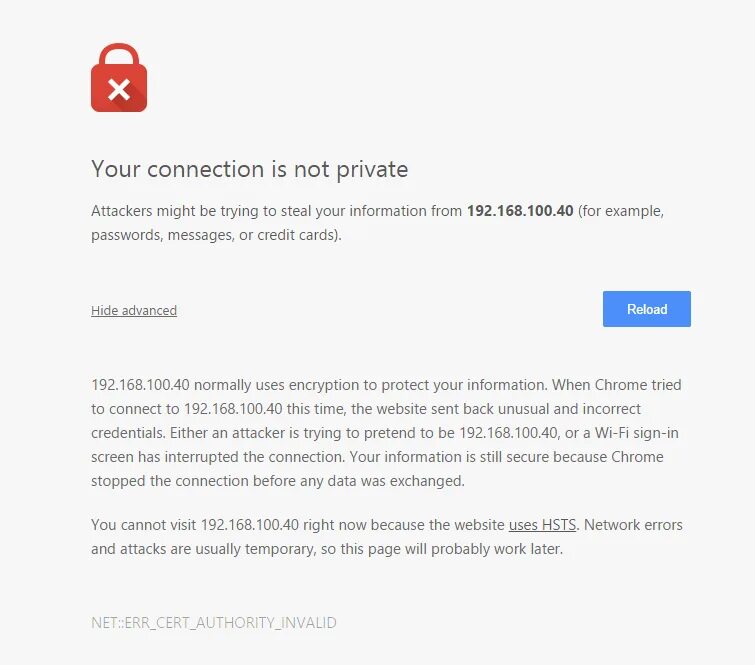Click "this page will probably work later" text
The height and width of the screenshot is (665, 755).
pyautogui.click(x=450, y=549)
